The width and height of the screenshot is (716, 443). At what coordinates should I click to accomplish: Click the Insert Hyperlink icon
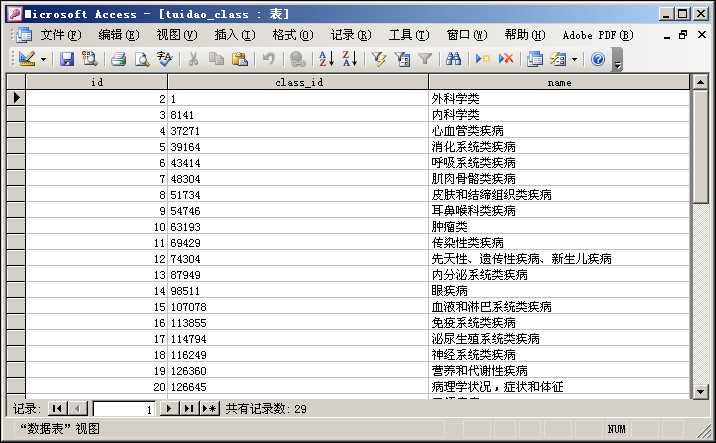click(x=298, y=59)
